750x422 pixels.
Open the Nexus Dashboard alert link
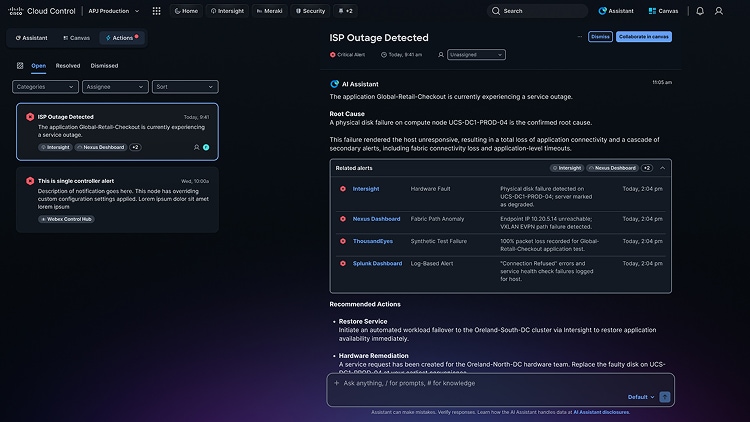[x=376, y=219]
